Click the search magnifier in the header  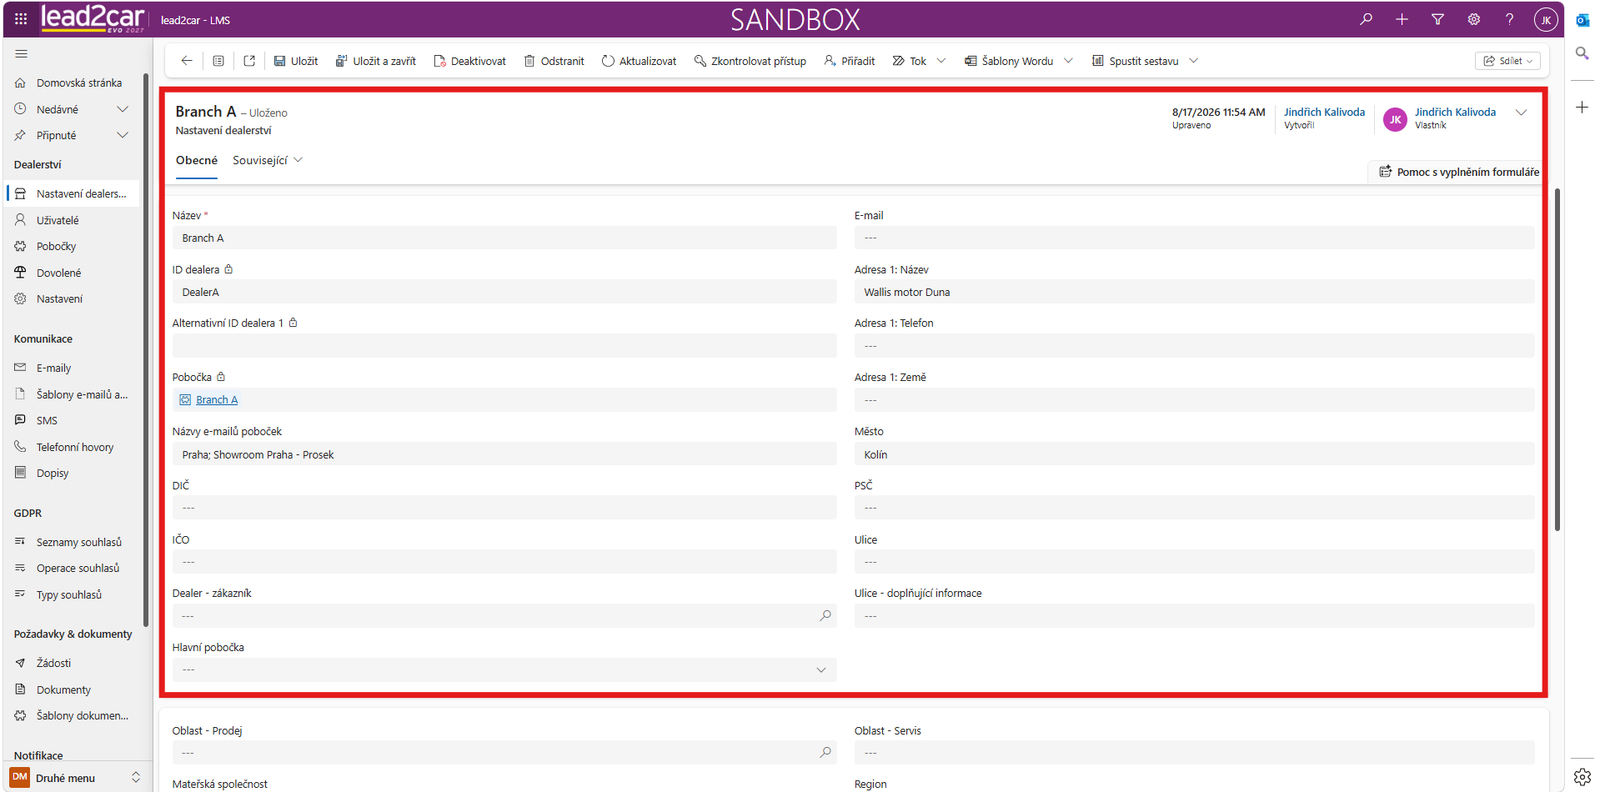(x=1366, y=19)
